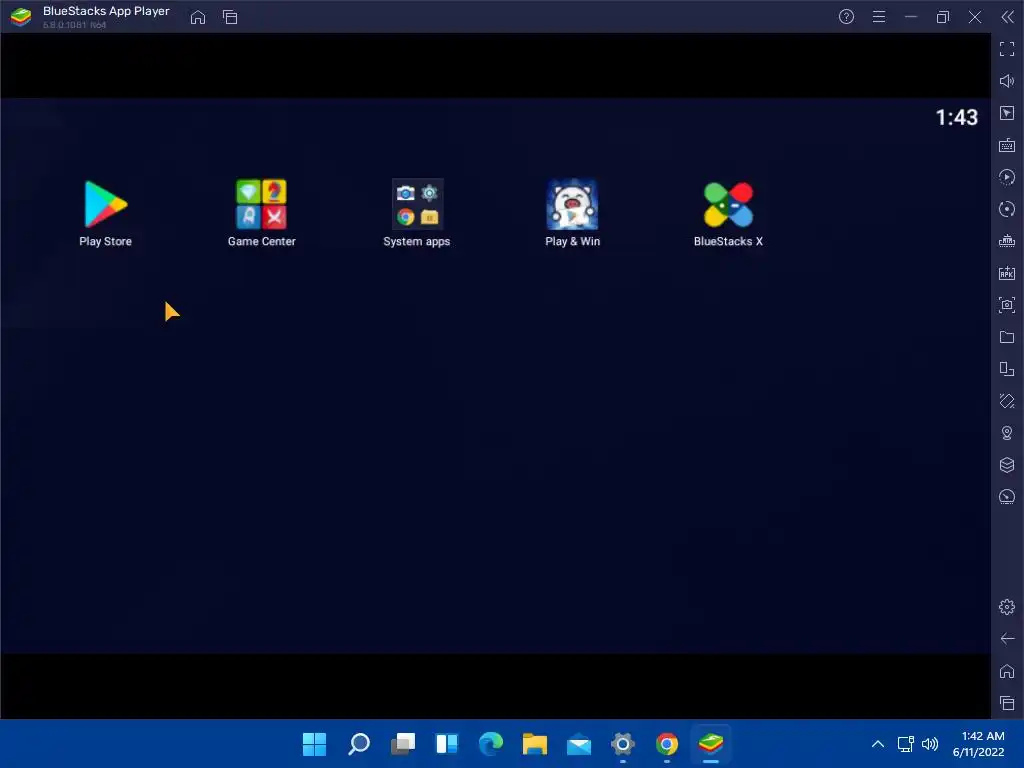Toggle cursor lock icon in sidebar
The image size is (1024, 768).
[x=1007, y=113]
